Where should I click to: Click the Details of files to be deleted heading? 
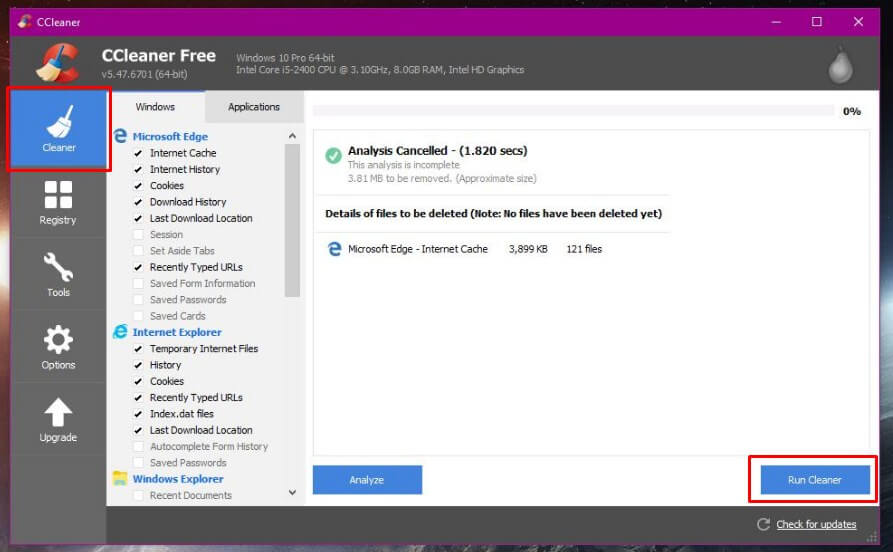pos(493,214)
